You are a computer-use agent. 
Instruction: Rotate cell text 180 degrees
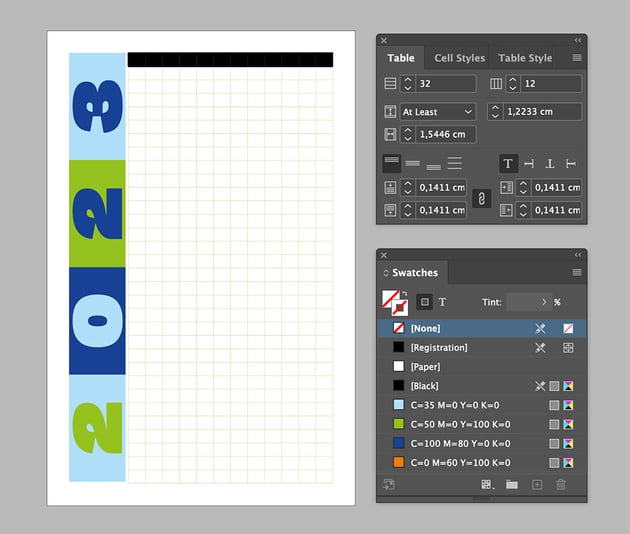550,164
